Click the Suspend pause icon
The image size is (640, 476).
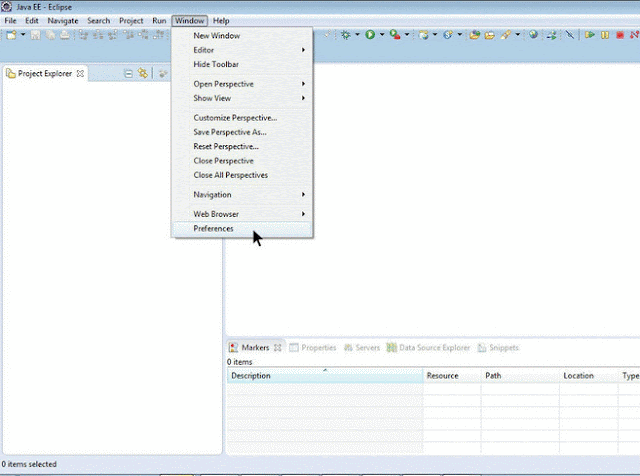tap(605, 35)
